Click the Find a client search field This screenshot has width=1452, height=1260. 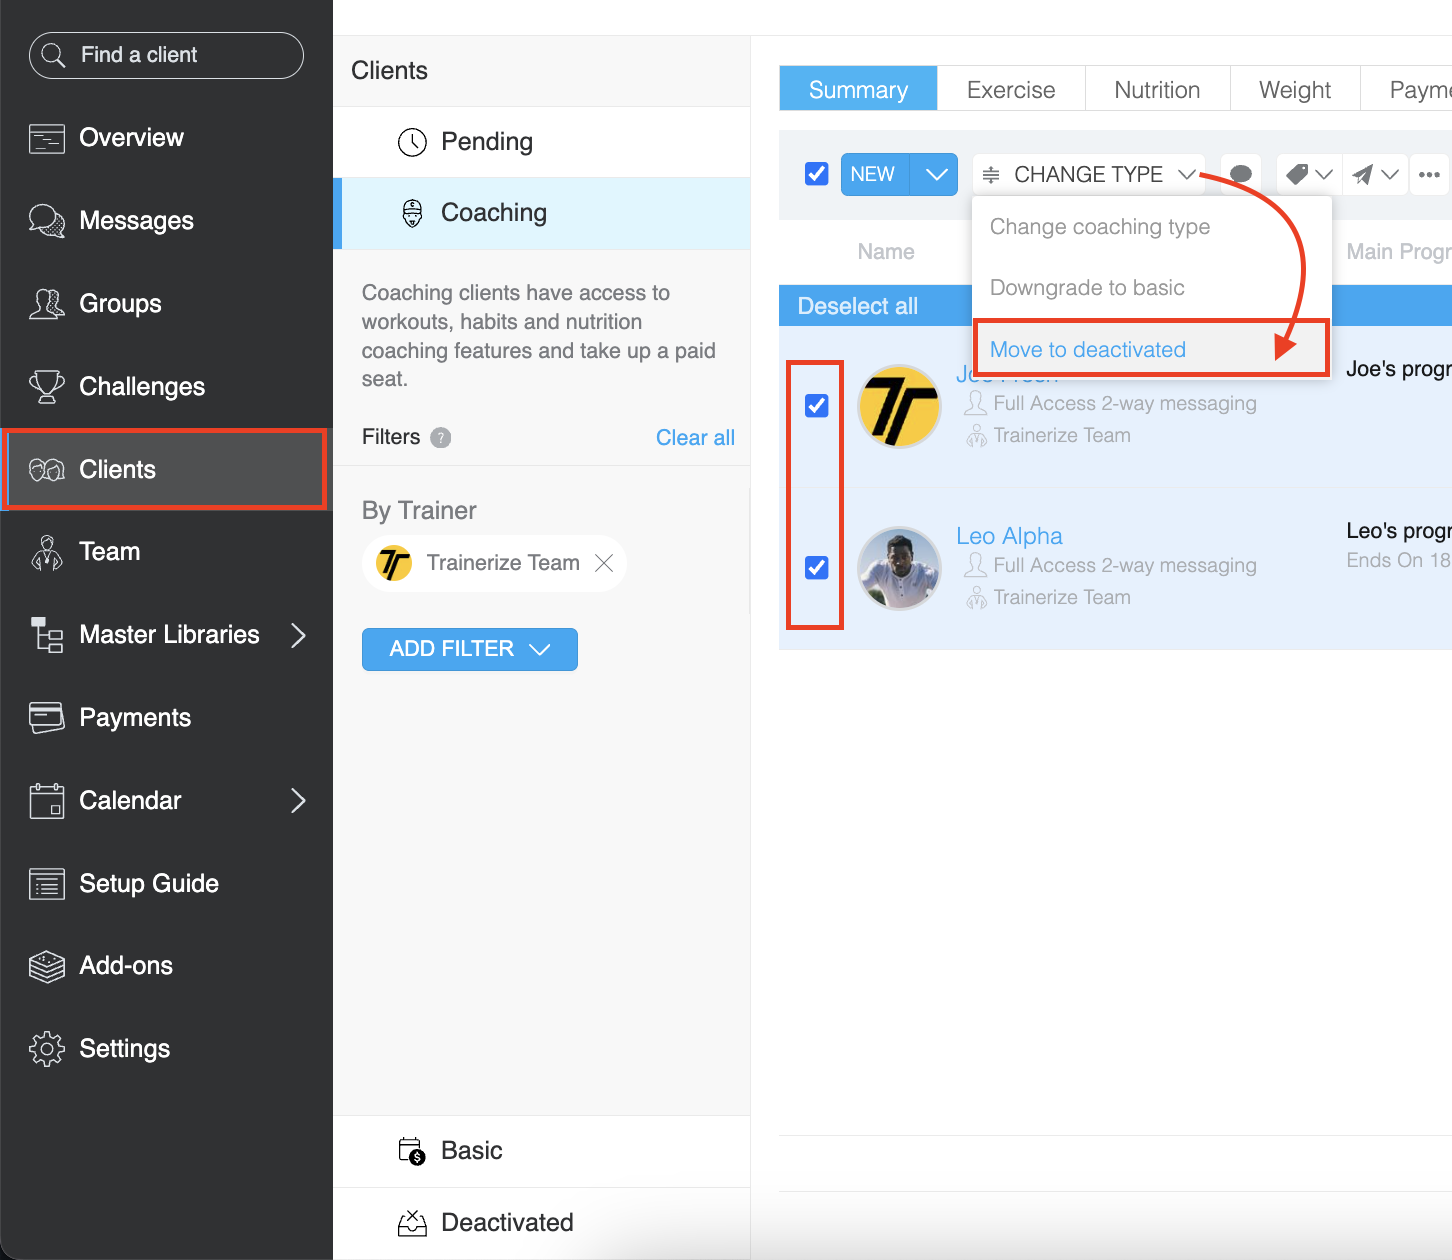click(167, 55)
